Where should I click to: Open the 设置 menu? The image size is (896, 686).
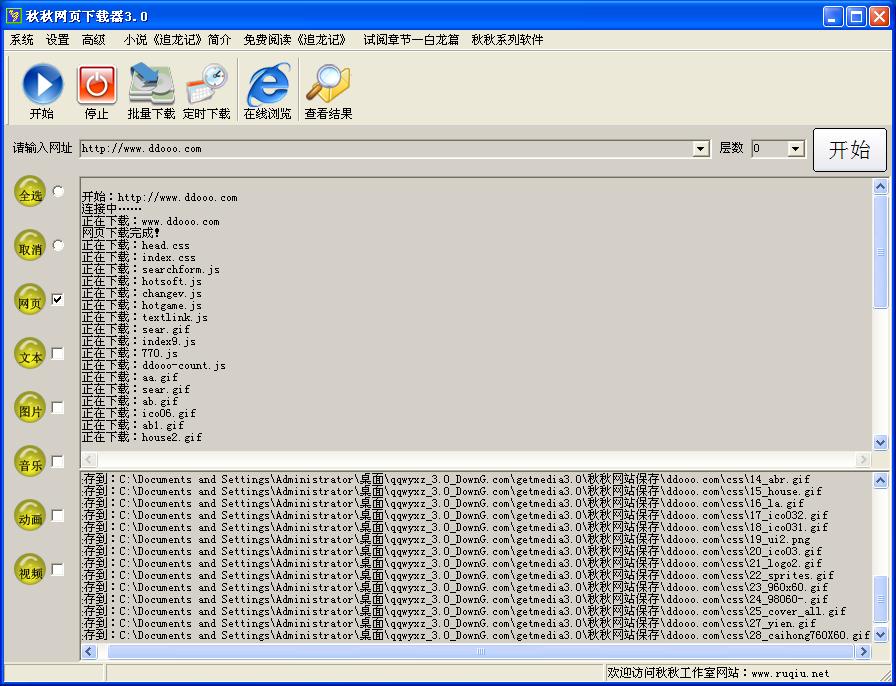click(x=58, y=40)
